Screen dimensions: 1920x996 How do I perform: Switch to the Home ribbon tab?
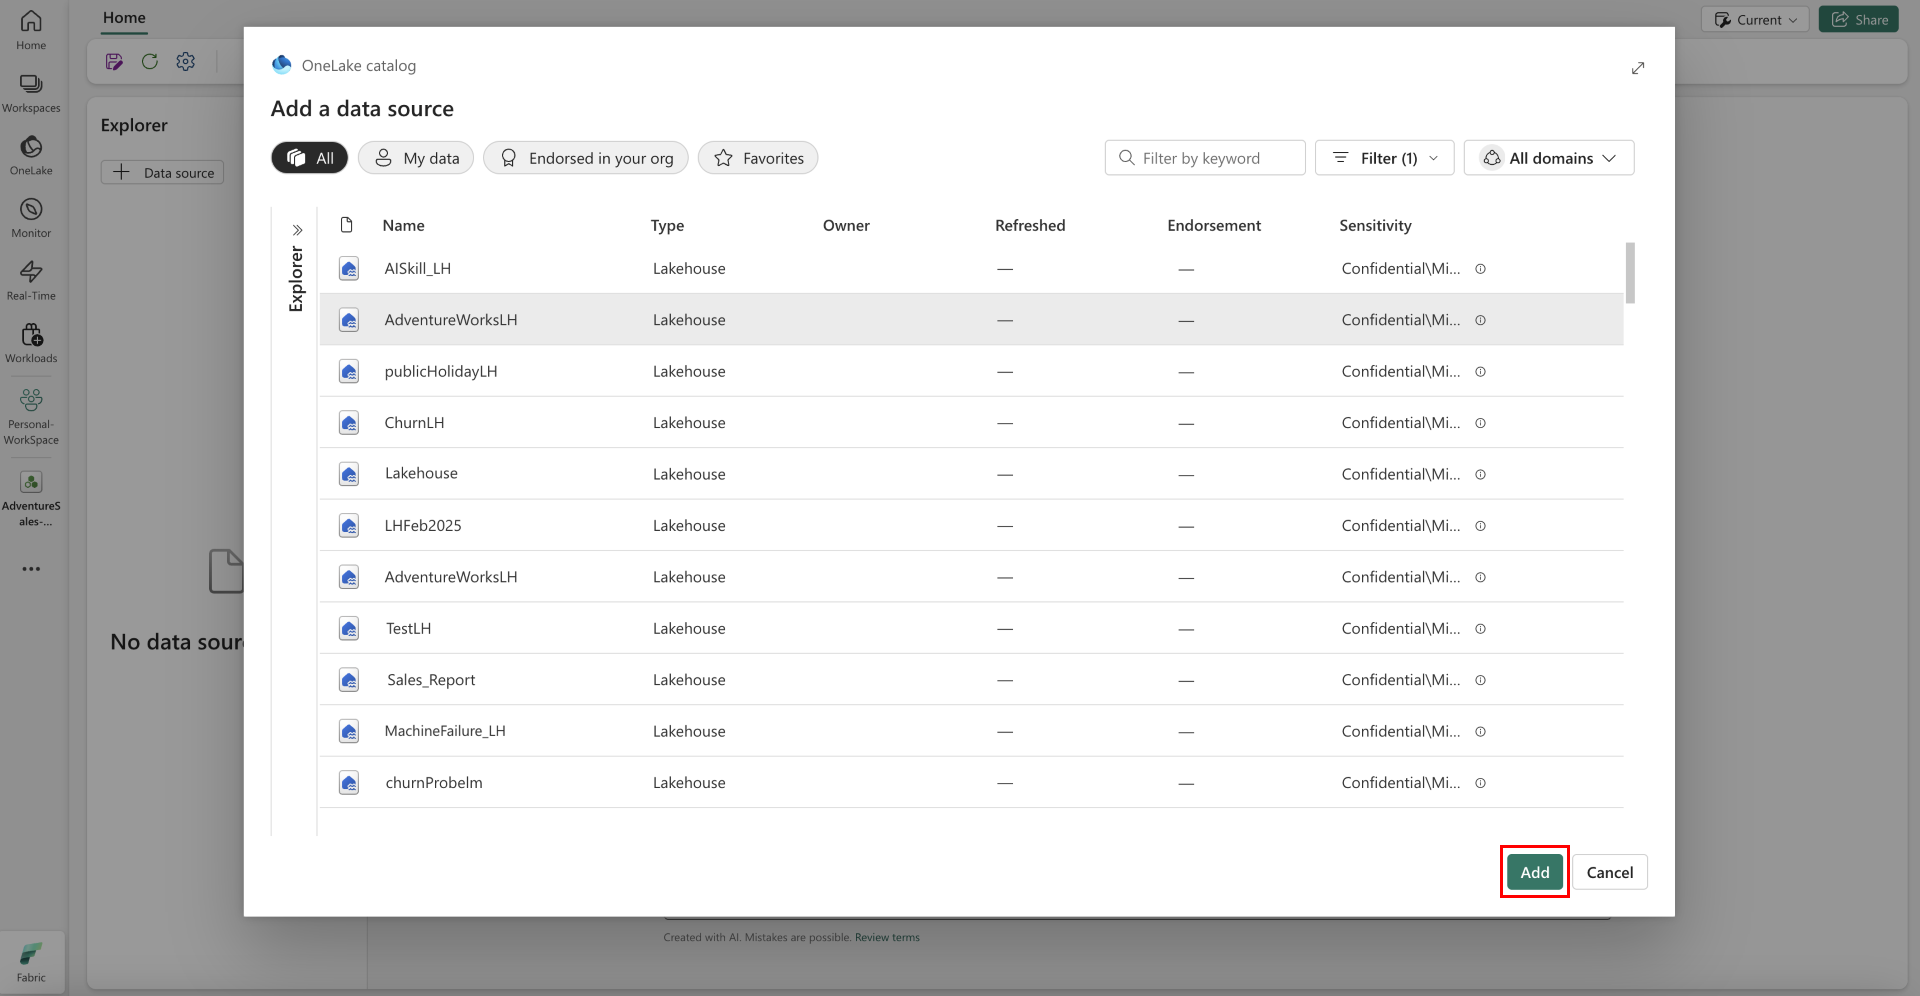[124, 18]
